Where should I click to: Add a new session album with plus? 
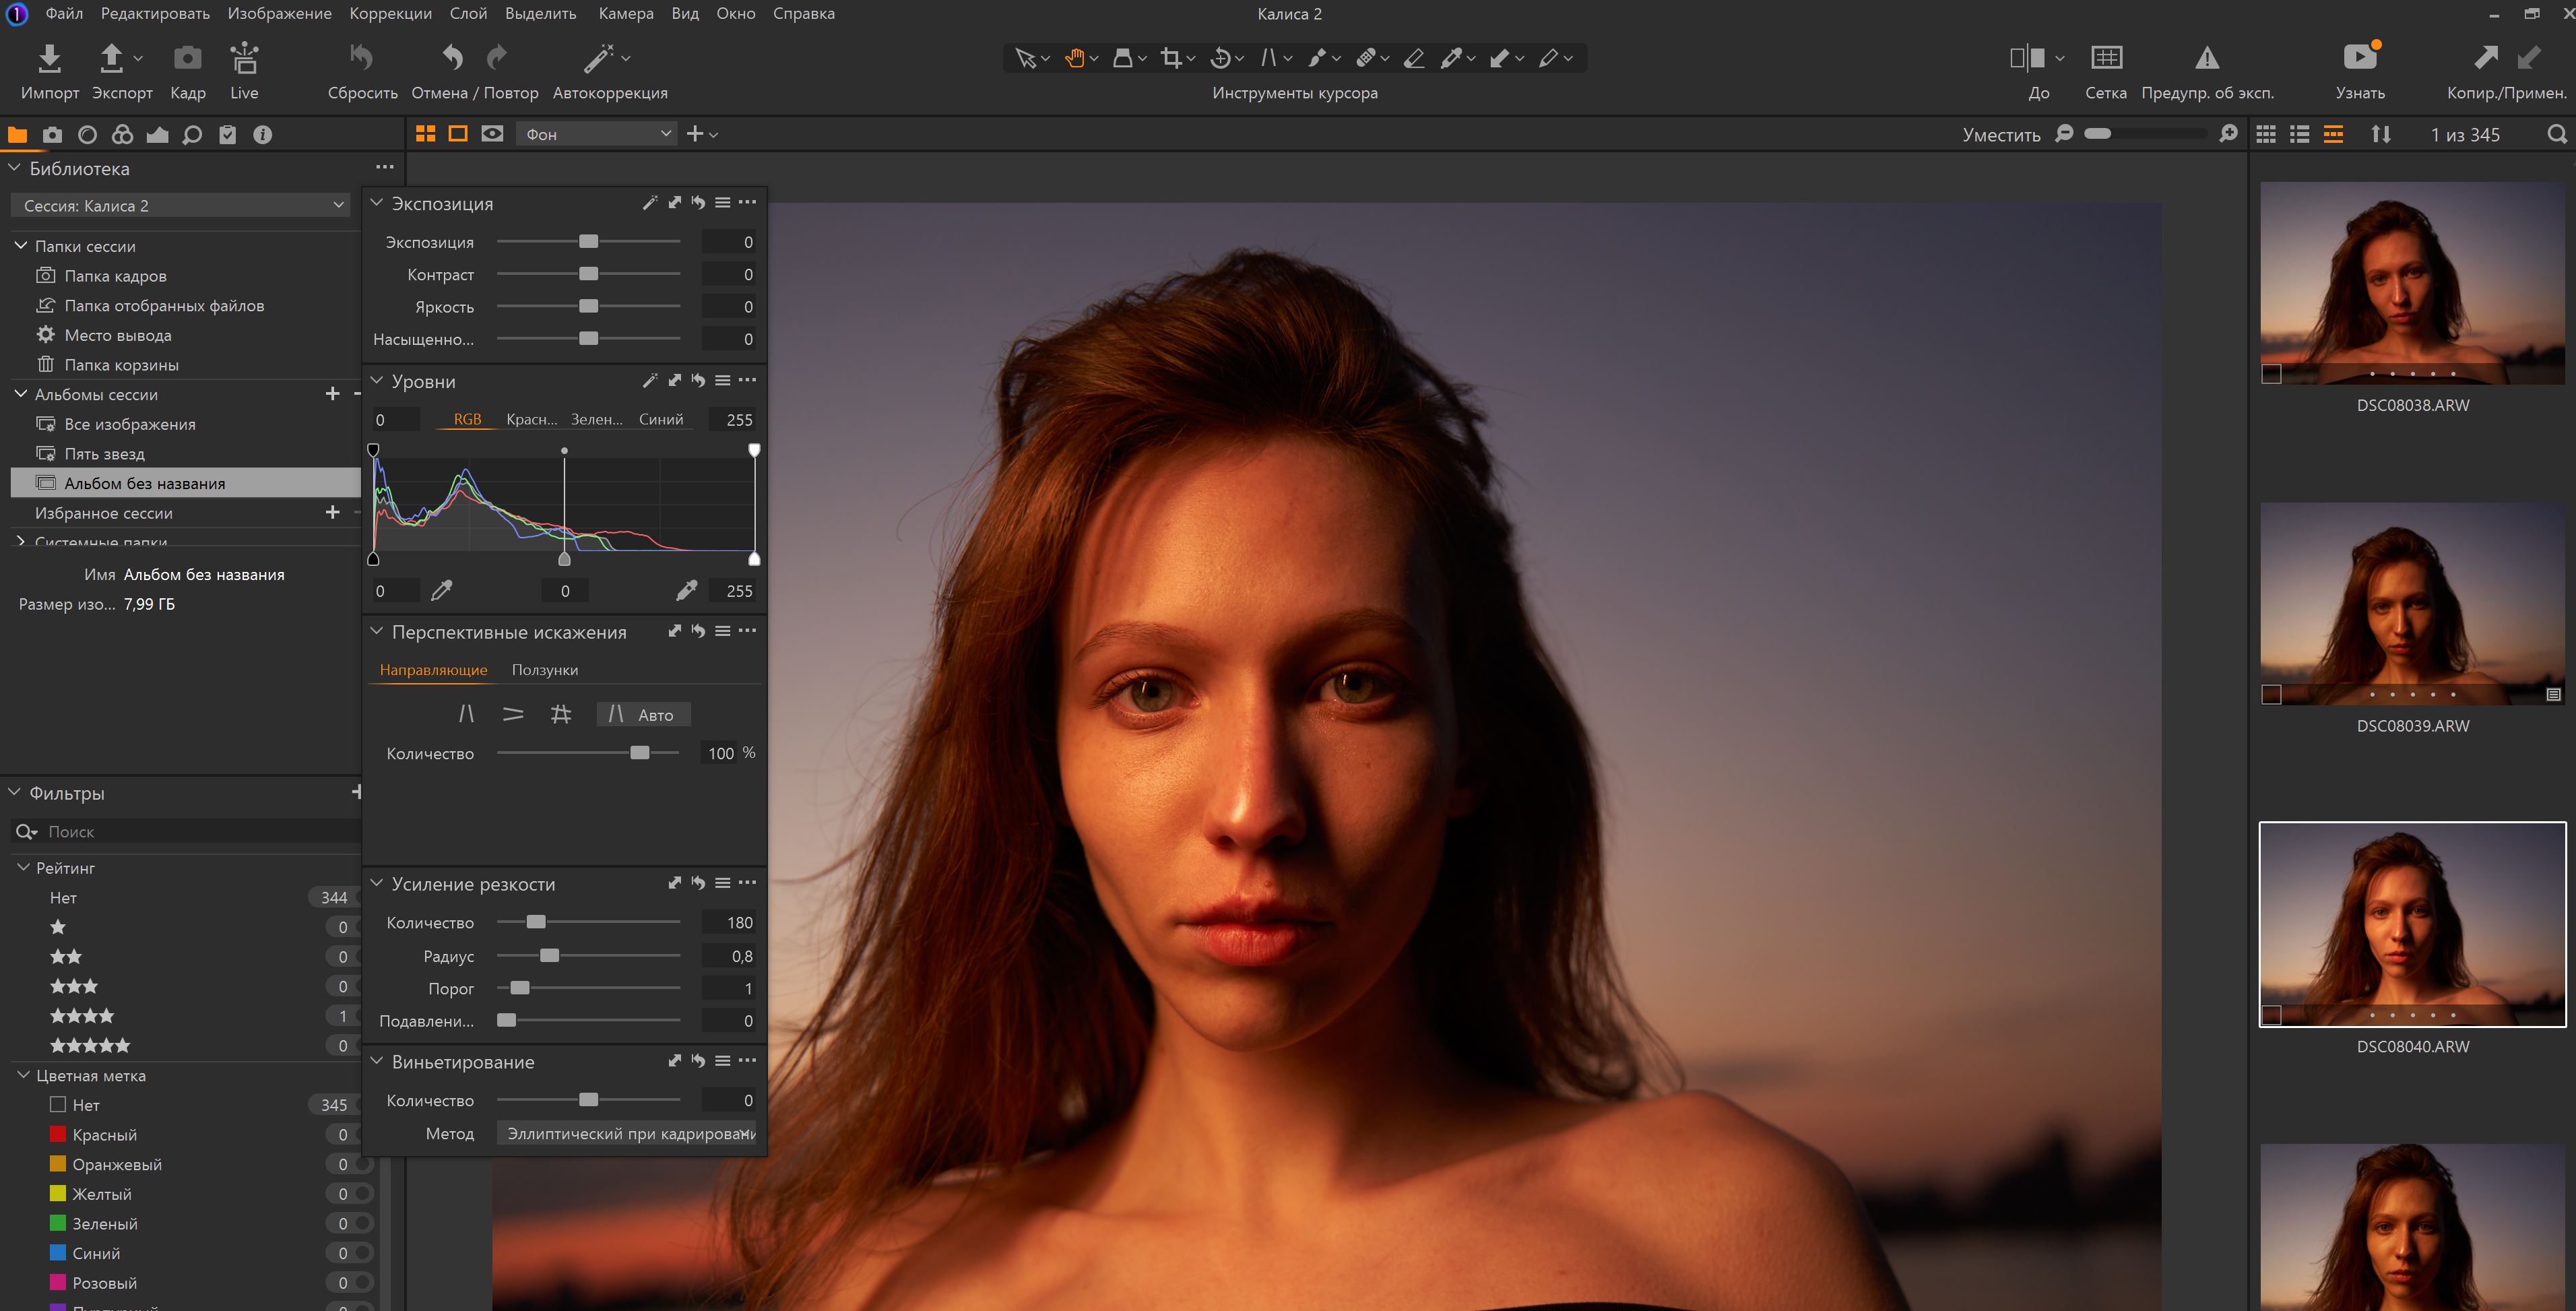[332, 394]
